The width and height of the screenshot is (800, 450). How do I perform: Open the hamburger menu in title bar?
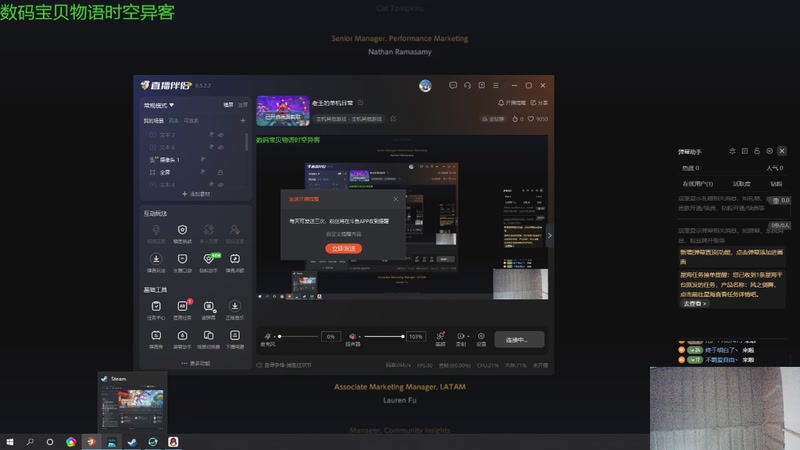(496, 85)
